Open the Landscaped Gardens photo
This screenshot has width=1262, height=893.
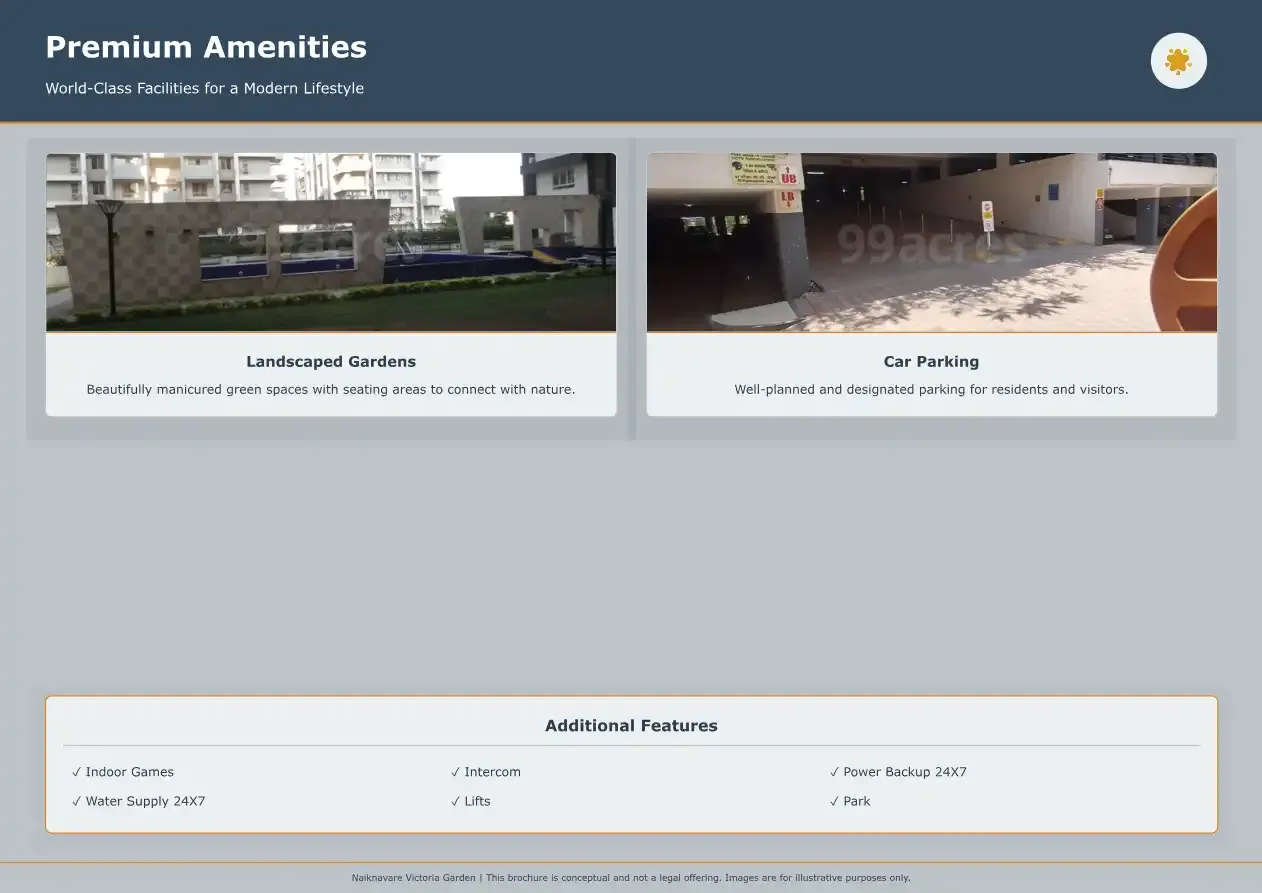tap(331, 242)
